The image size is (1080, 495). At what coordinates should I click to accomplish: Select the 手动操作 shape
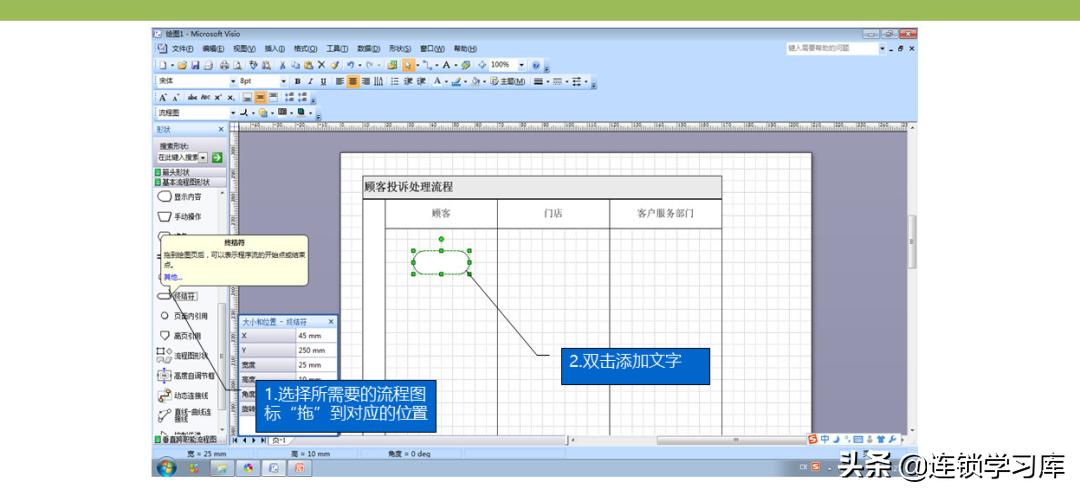179,217
